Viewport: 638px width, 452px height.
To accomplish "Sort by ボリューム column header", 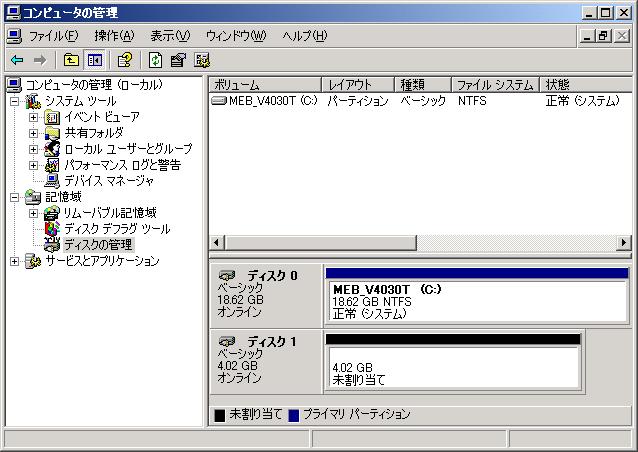I will point(265,85).
